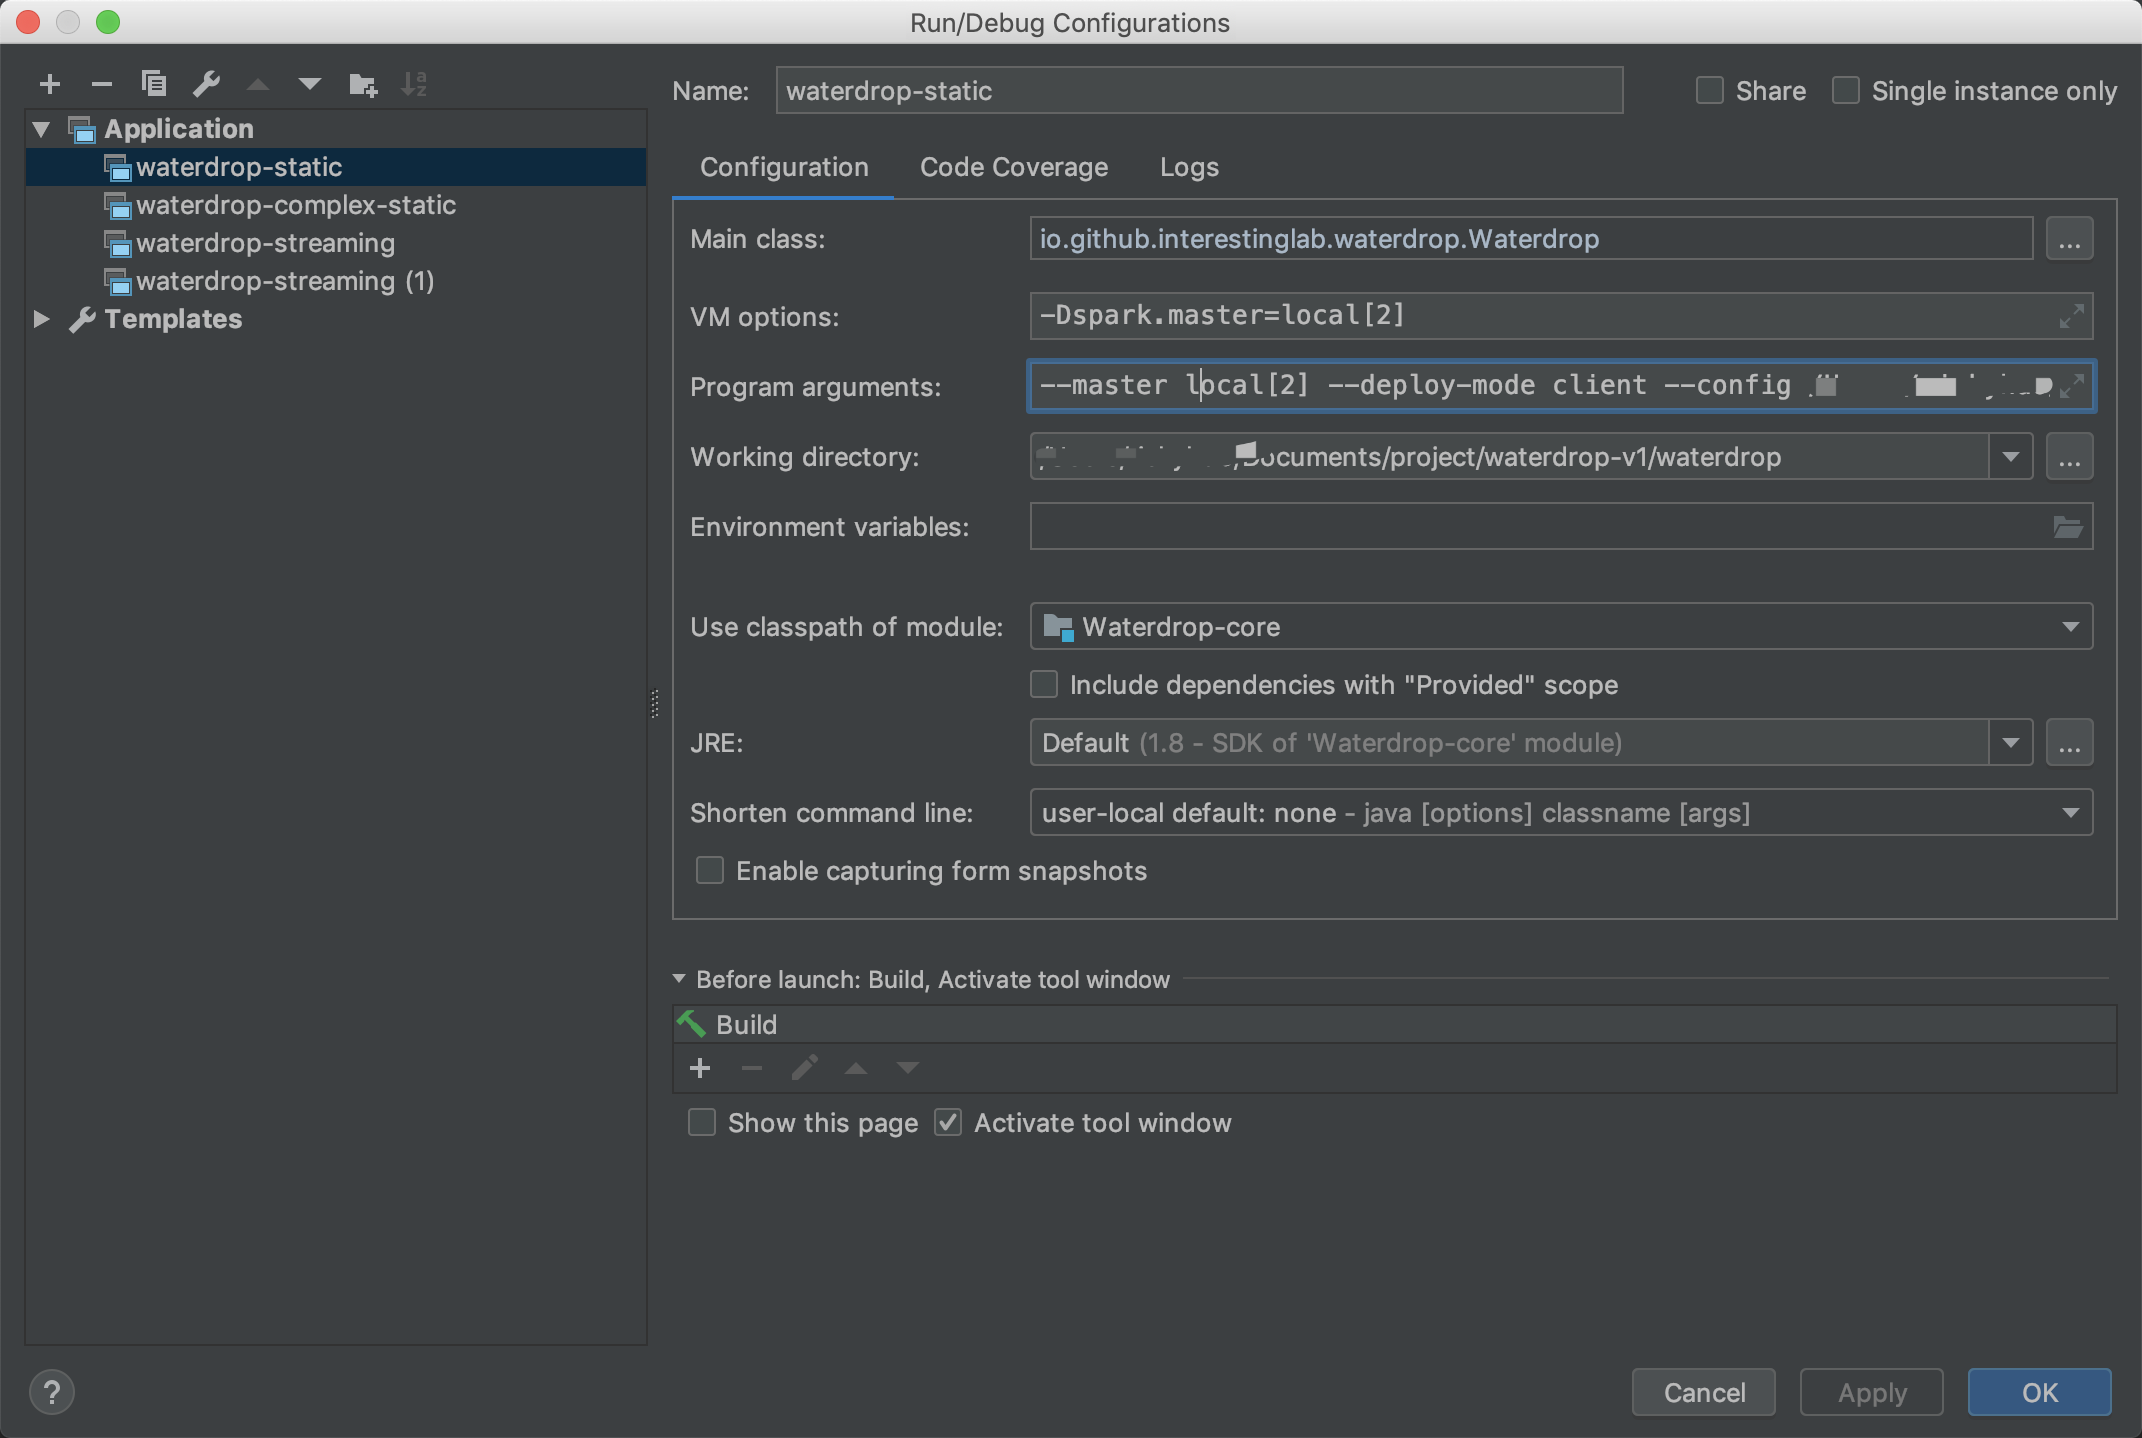Uncheck Activate tool window
The height and width of the screenshot is (1438, 2142).
click(948, 1123)
